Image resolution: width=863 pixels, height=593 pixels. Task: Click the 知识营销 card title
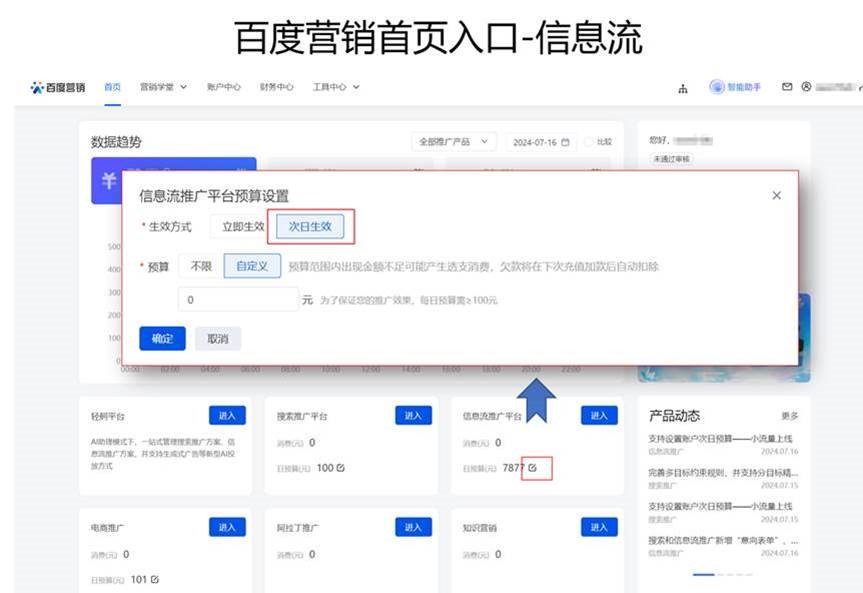coord(480,528)
